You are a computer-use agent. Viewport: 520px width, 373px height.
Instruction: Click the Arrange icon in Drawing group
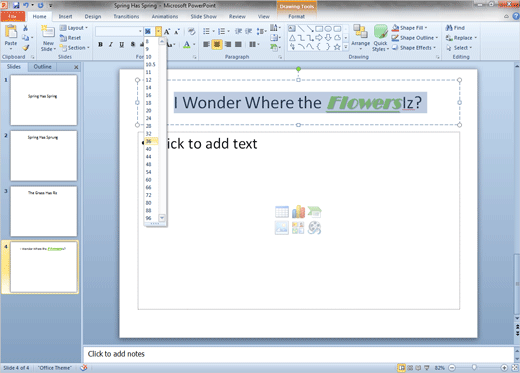(x=360, y=36)
